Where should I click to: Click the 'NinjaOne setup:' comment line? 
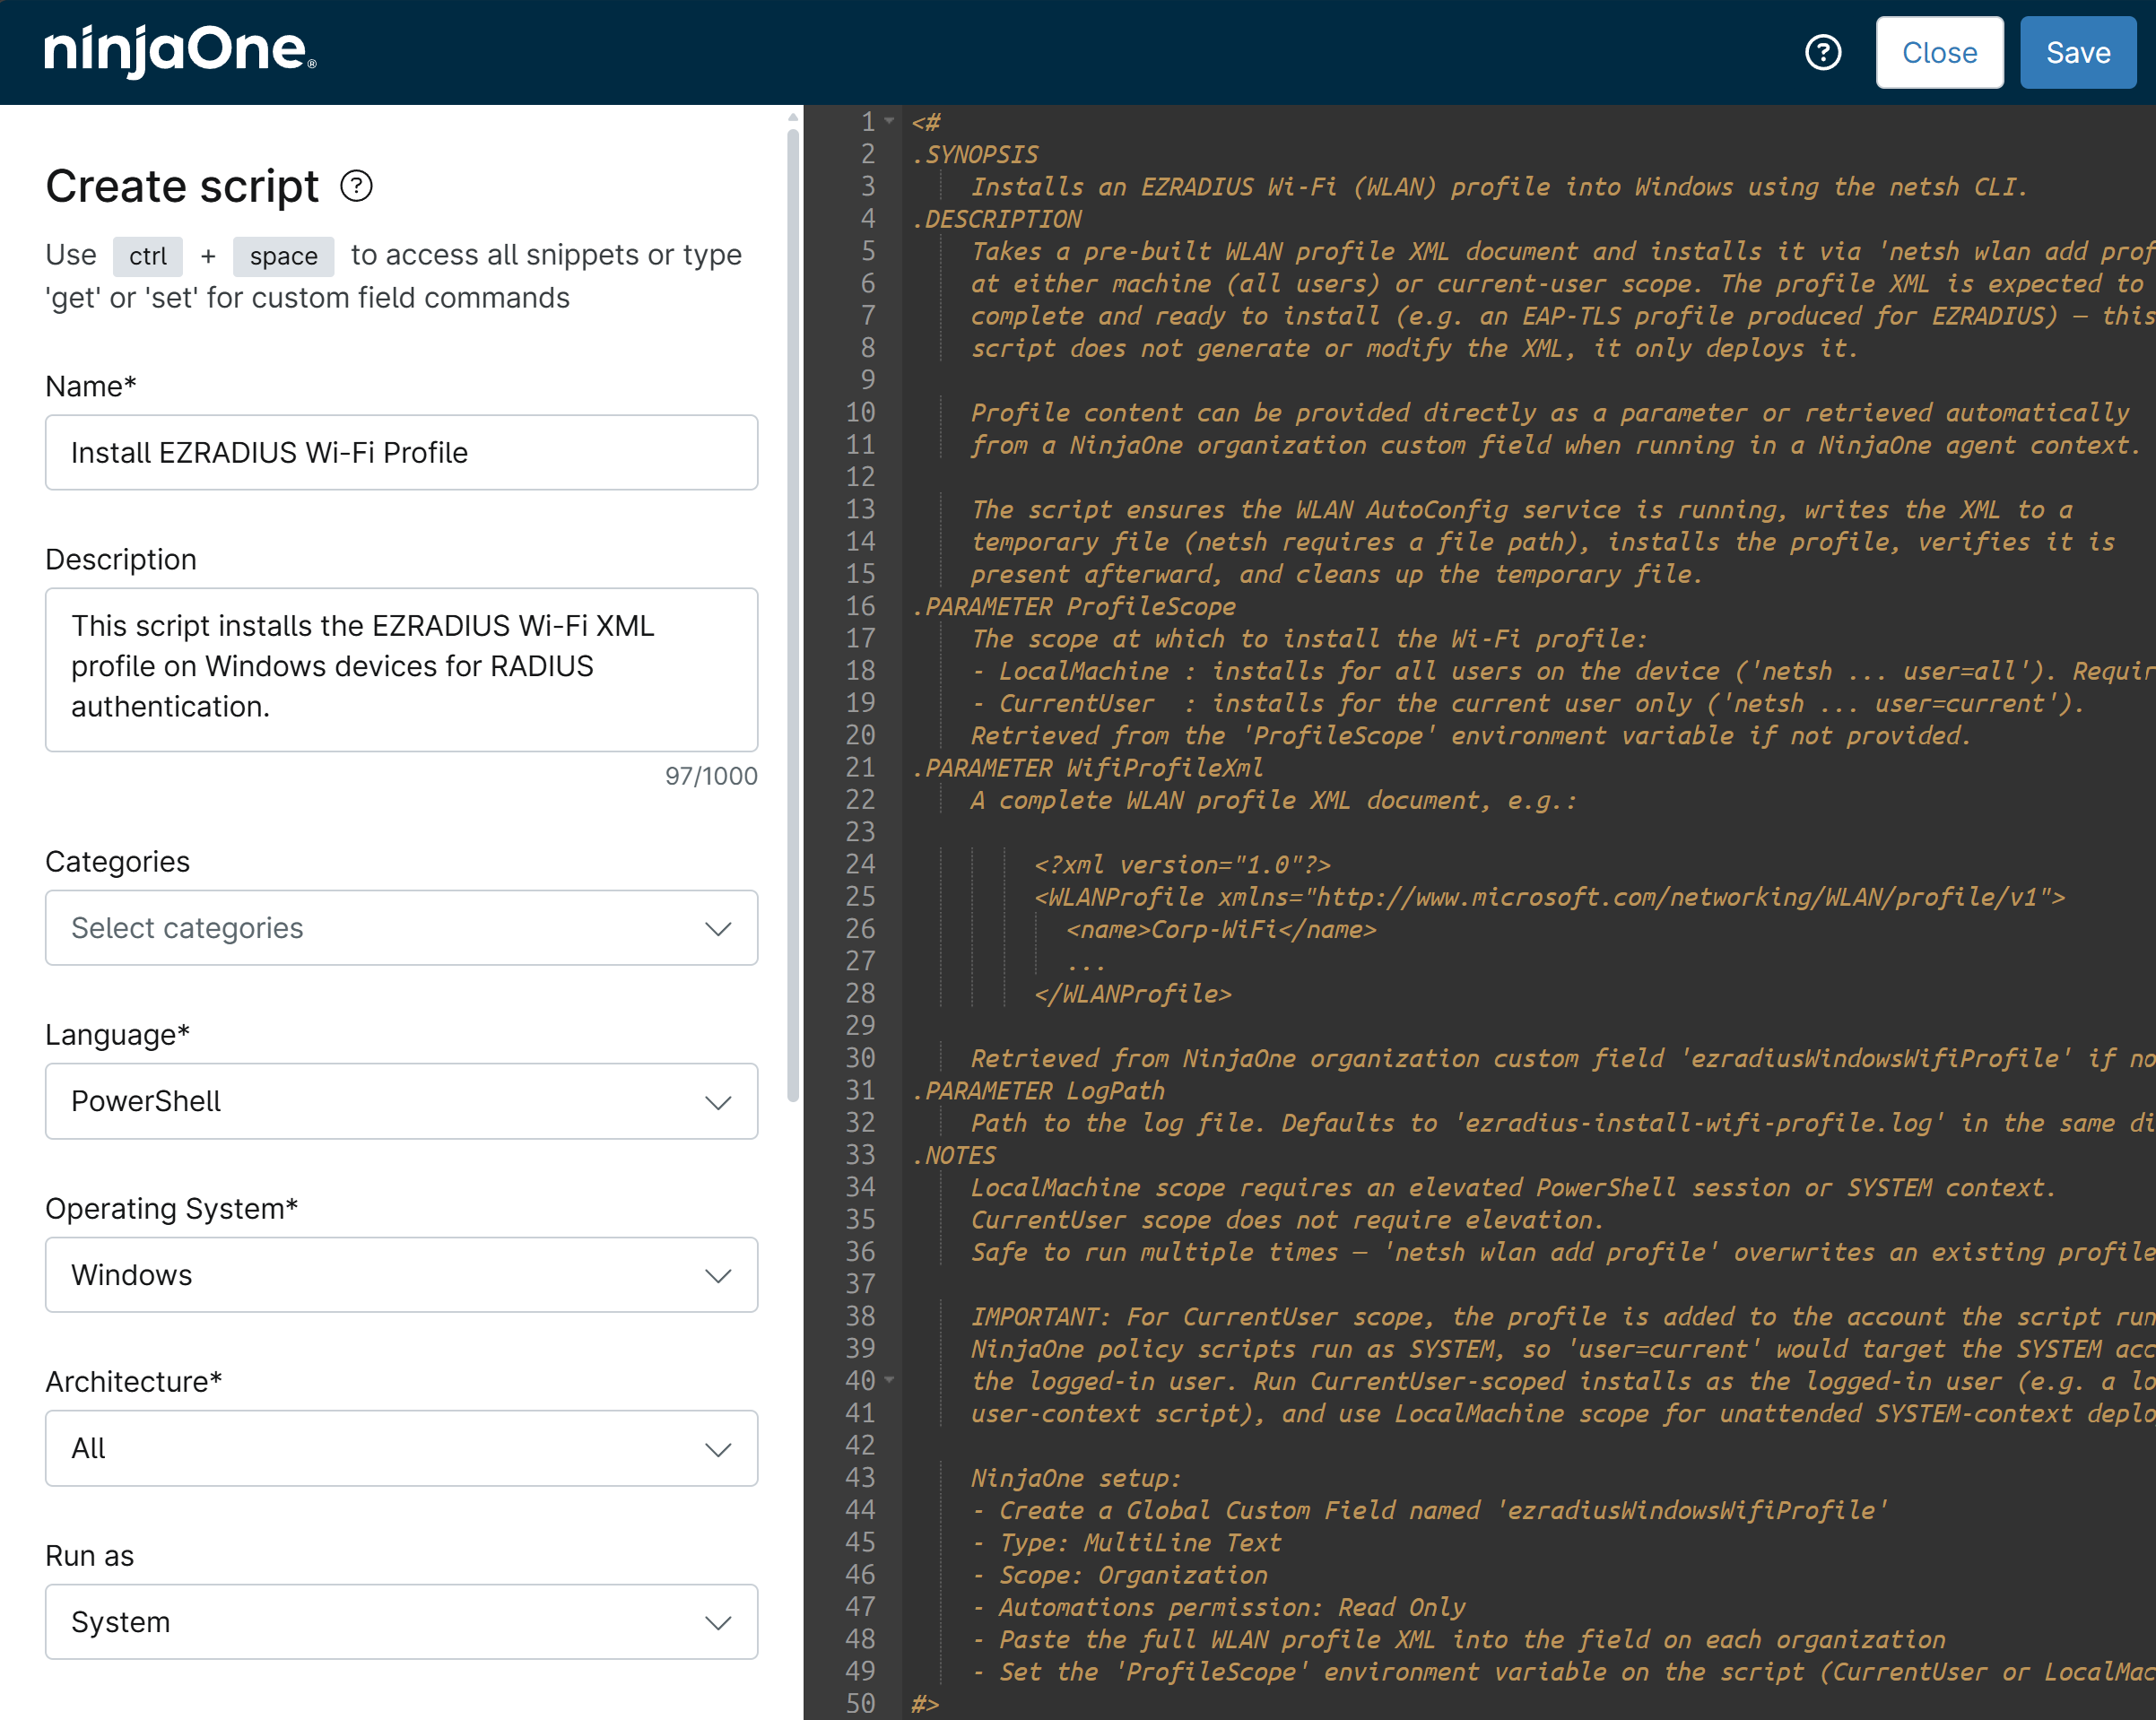(x=1076, y=1477)
